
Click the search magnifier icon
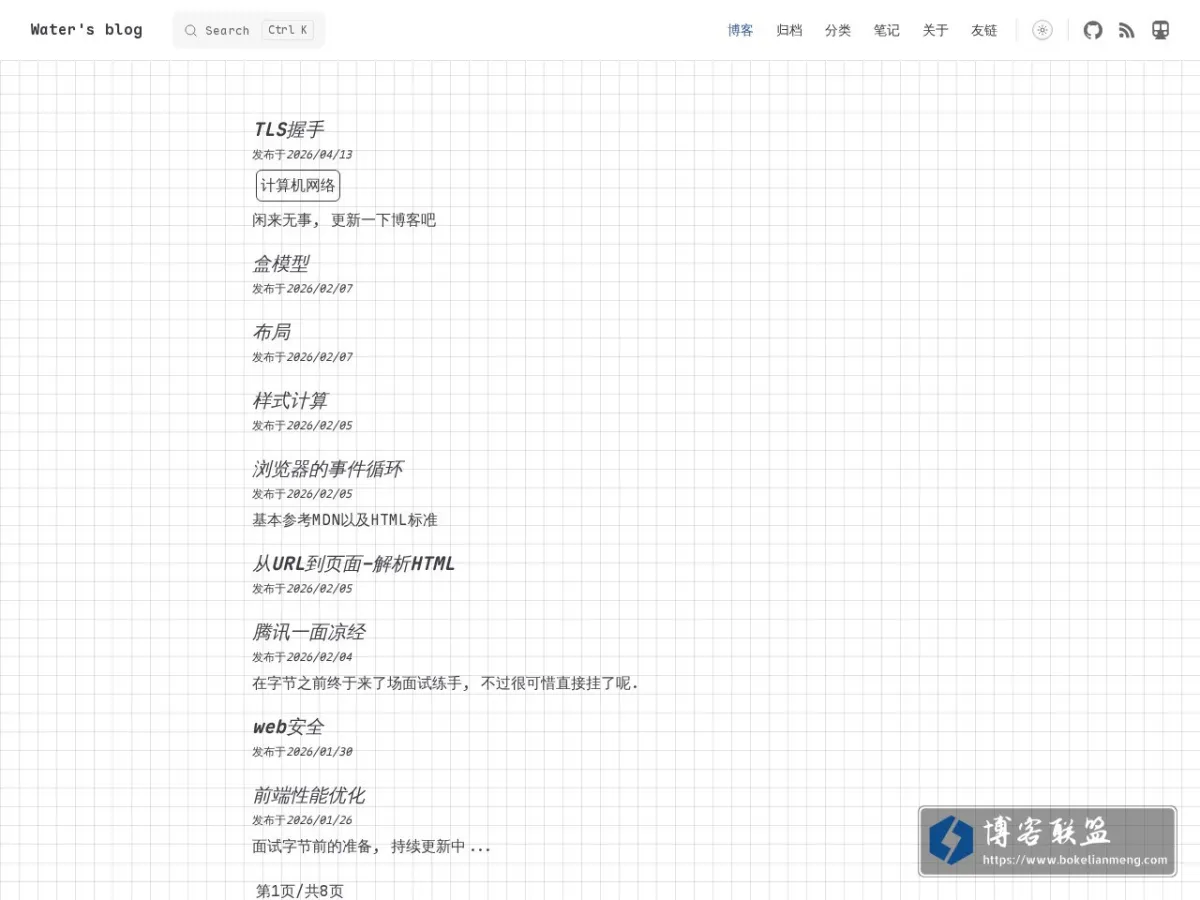pyautogui.click(x=191, y=31)
